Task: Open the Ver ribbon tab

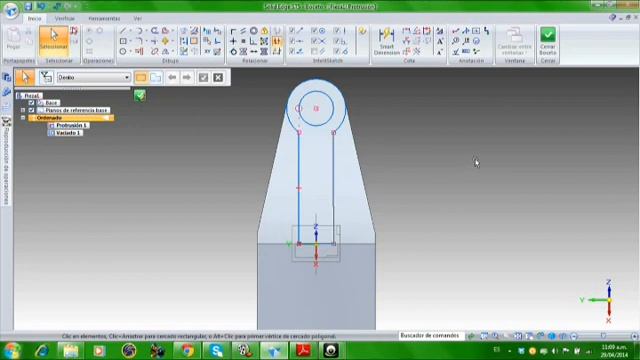Action: click(138, 19)
